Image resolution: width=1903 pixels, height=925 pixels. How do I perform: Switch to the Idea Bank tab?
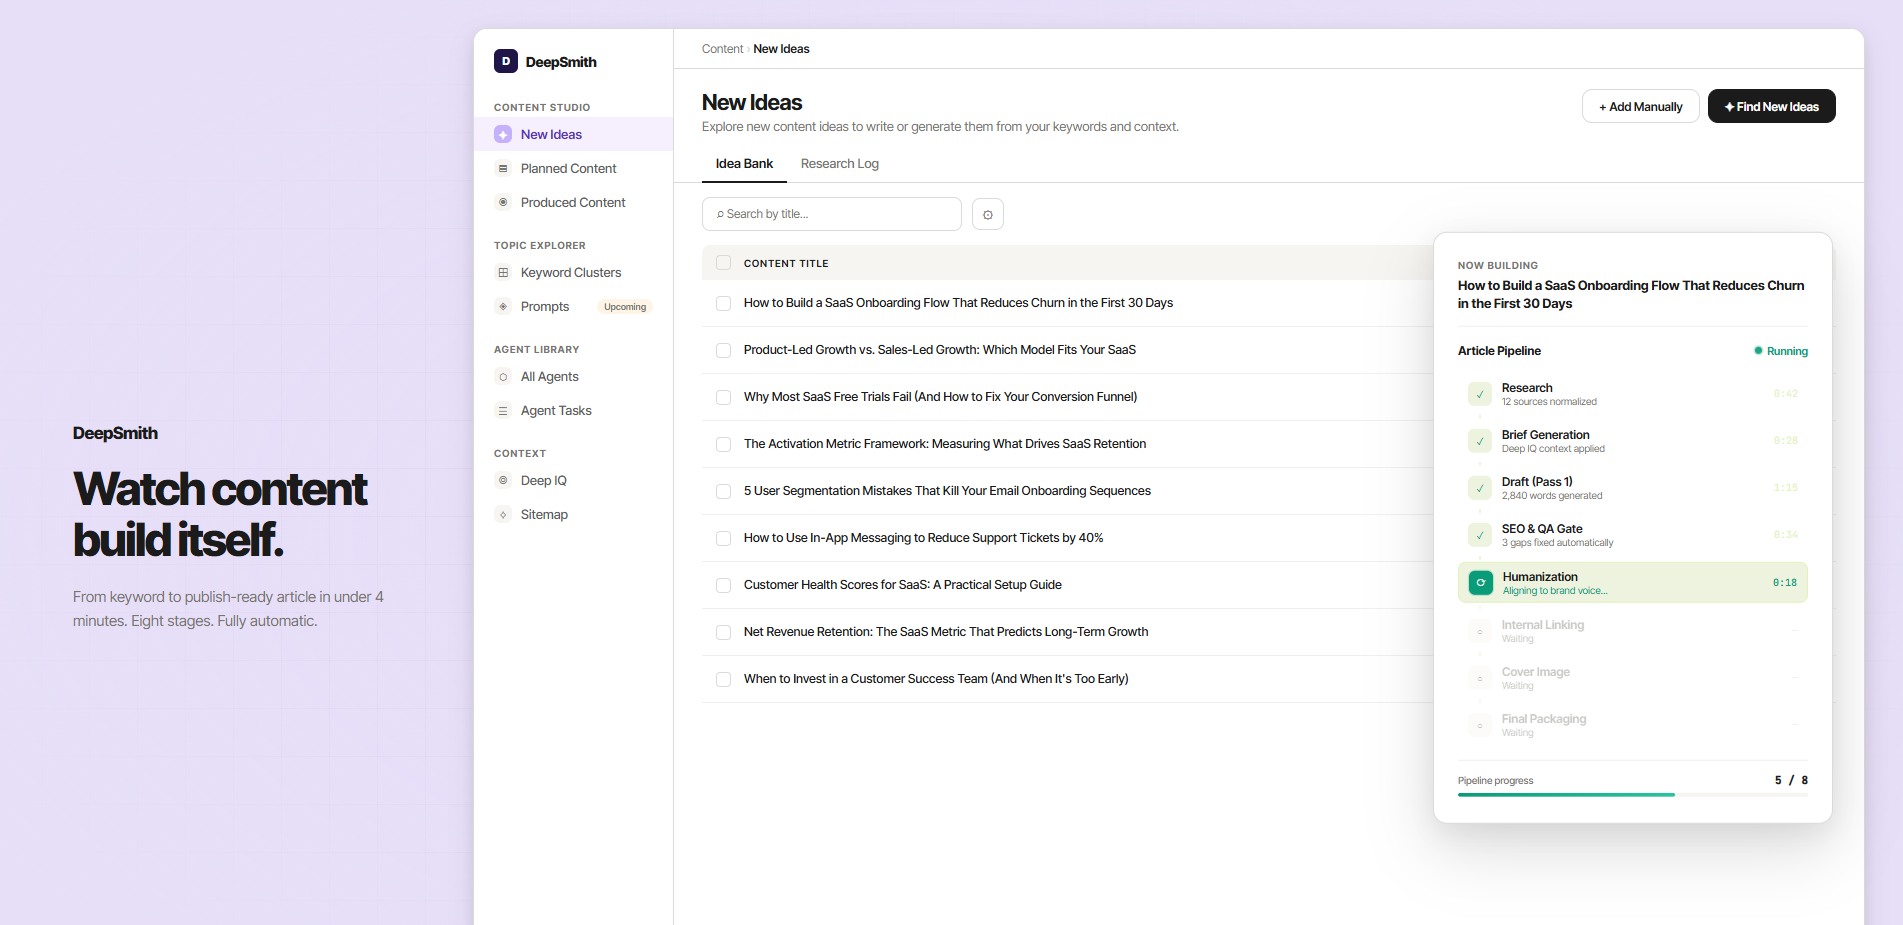(x=744, y=164)
